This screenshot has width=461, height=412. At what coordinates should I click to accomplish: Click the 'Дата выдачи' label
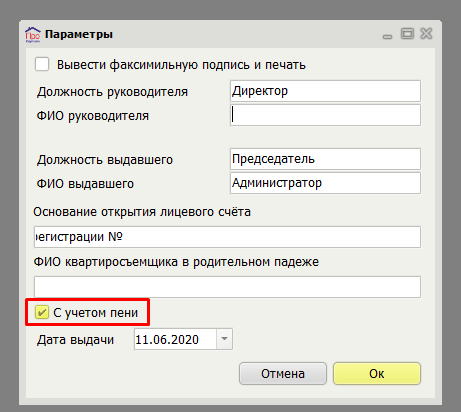[x=75, y=340]
